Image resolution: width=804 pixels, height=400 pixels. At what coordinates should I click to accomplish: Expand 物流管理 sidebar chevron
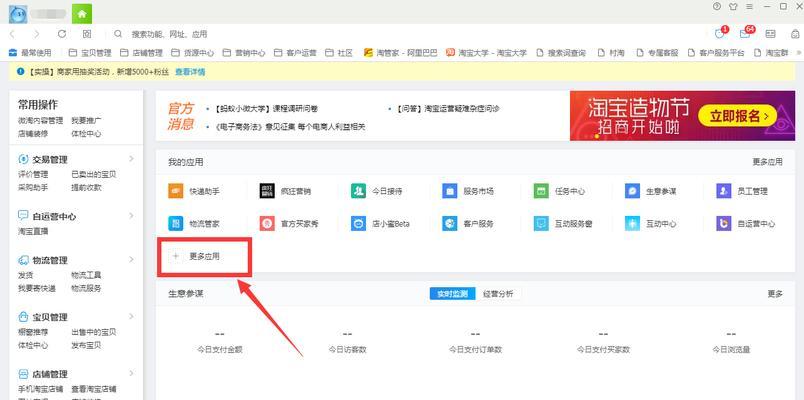(131, 259)
